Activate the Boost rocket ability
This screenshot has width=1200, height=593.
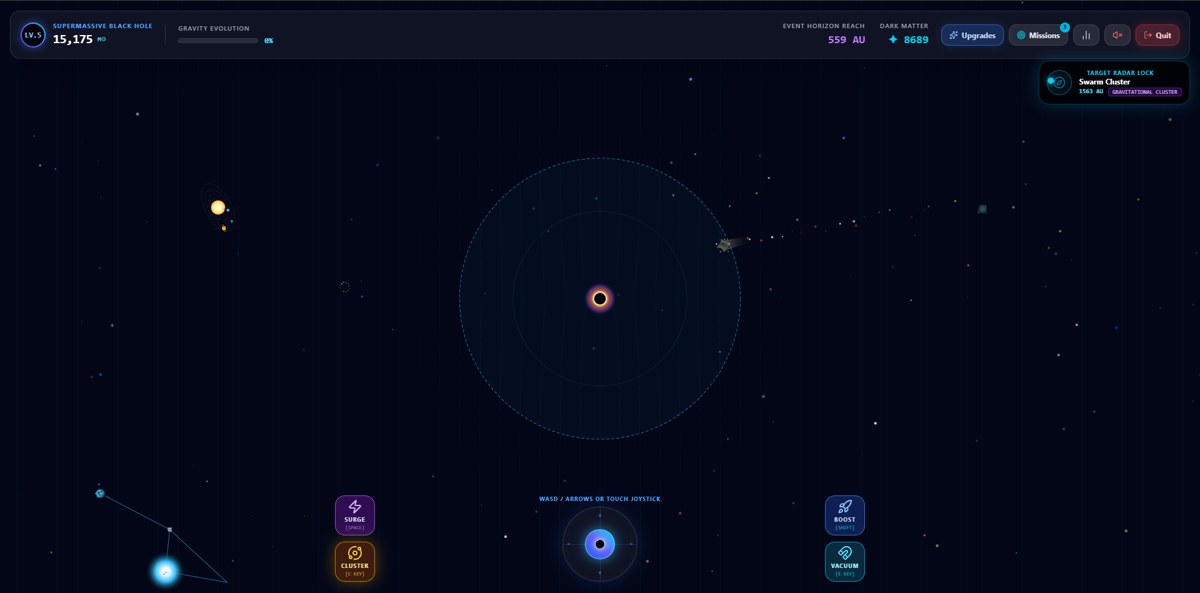845,515
